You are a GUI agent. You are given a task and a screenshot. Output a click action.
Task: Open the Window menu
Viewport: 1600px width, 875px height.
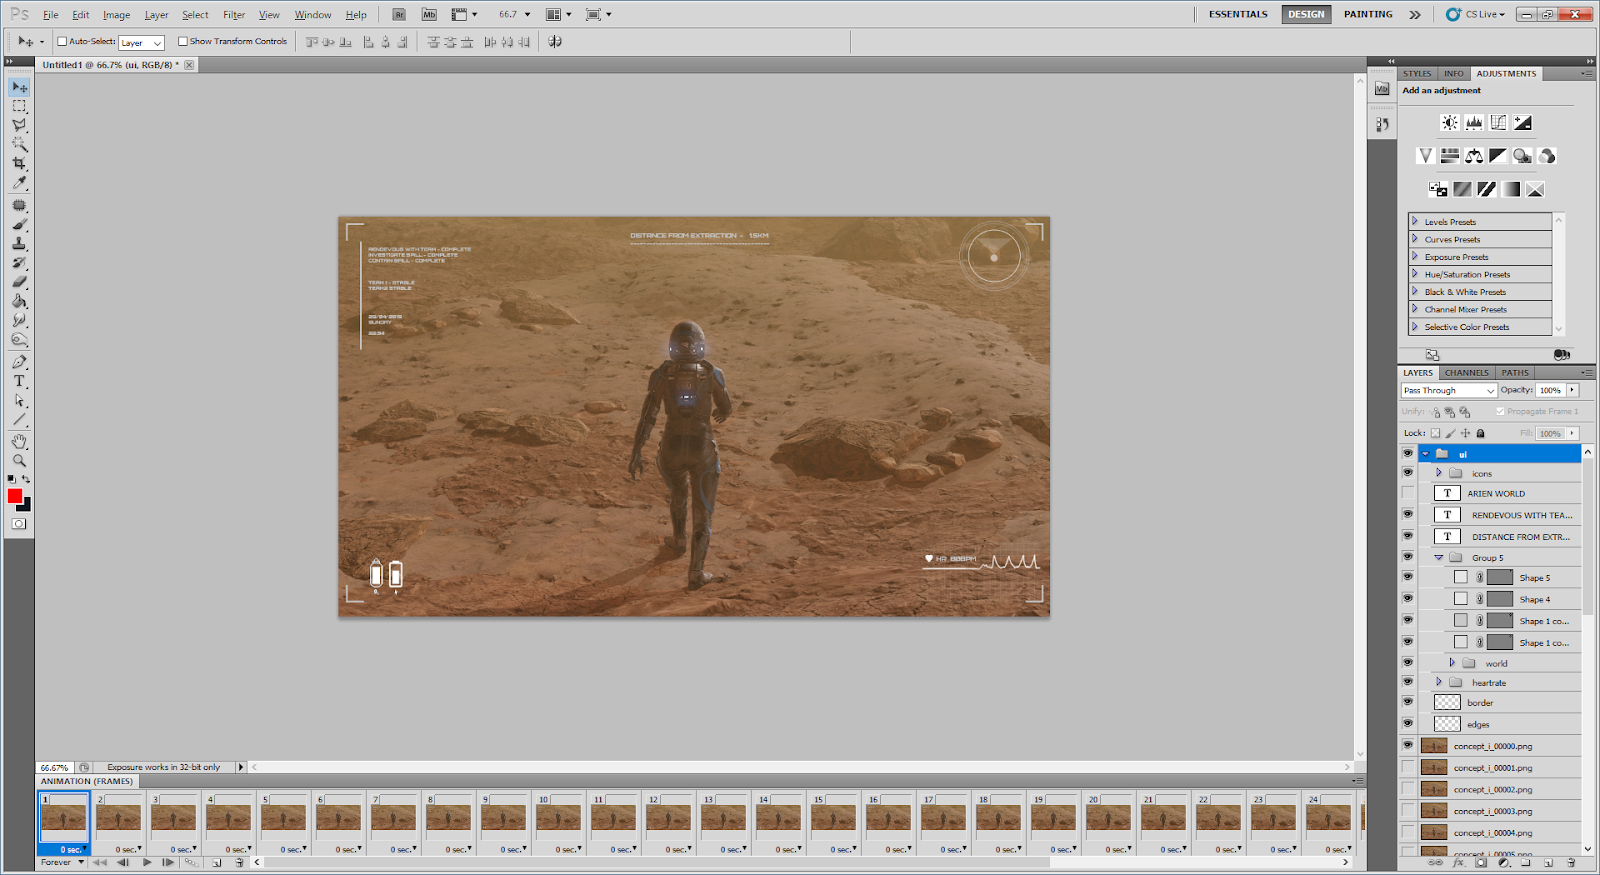[313, 15]
